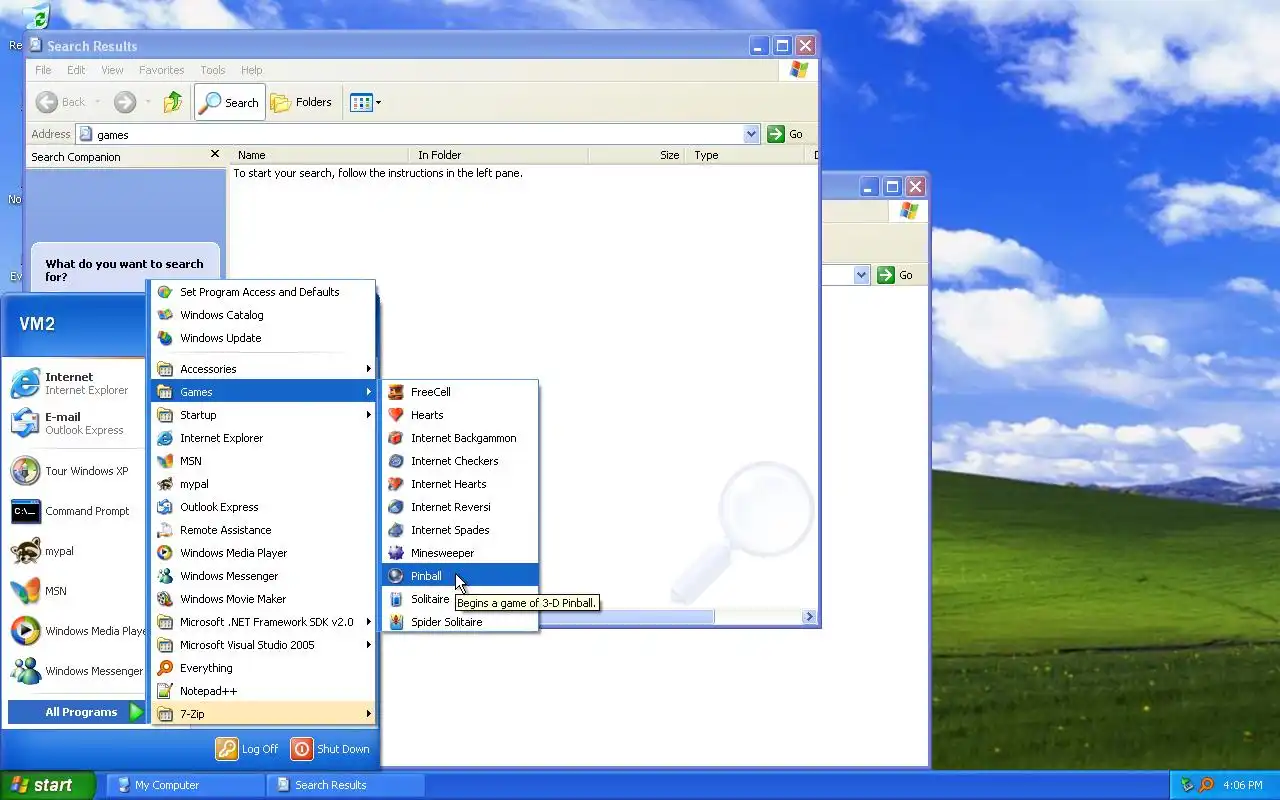
Task: Toggle the Folders pane button
Action: click(302, 102)
